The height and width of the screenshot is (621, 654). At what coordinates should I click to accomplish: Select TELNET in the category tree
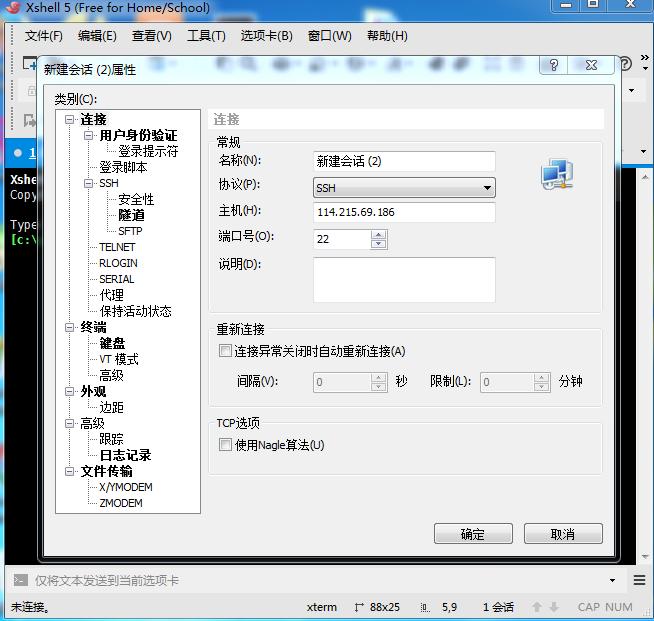[x=117, y=247]
